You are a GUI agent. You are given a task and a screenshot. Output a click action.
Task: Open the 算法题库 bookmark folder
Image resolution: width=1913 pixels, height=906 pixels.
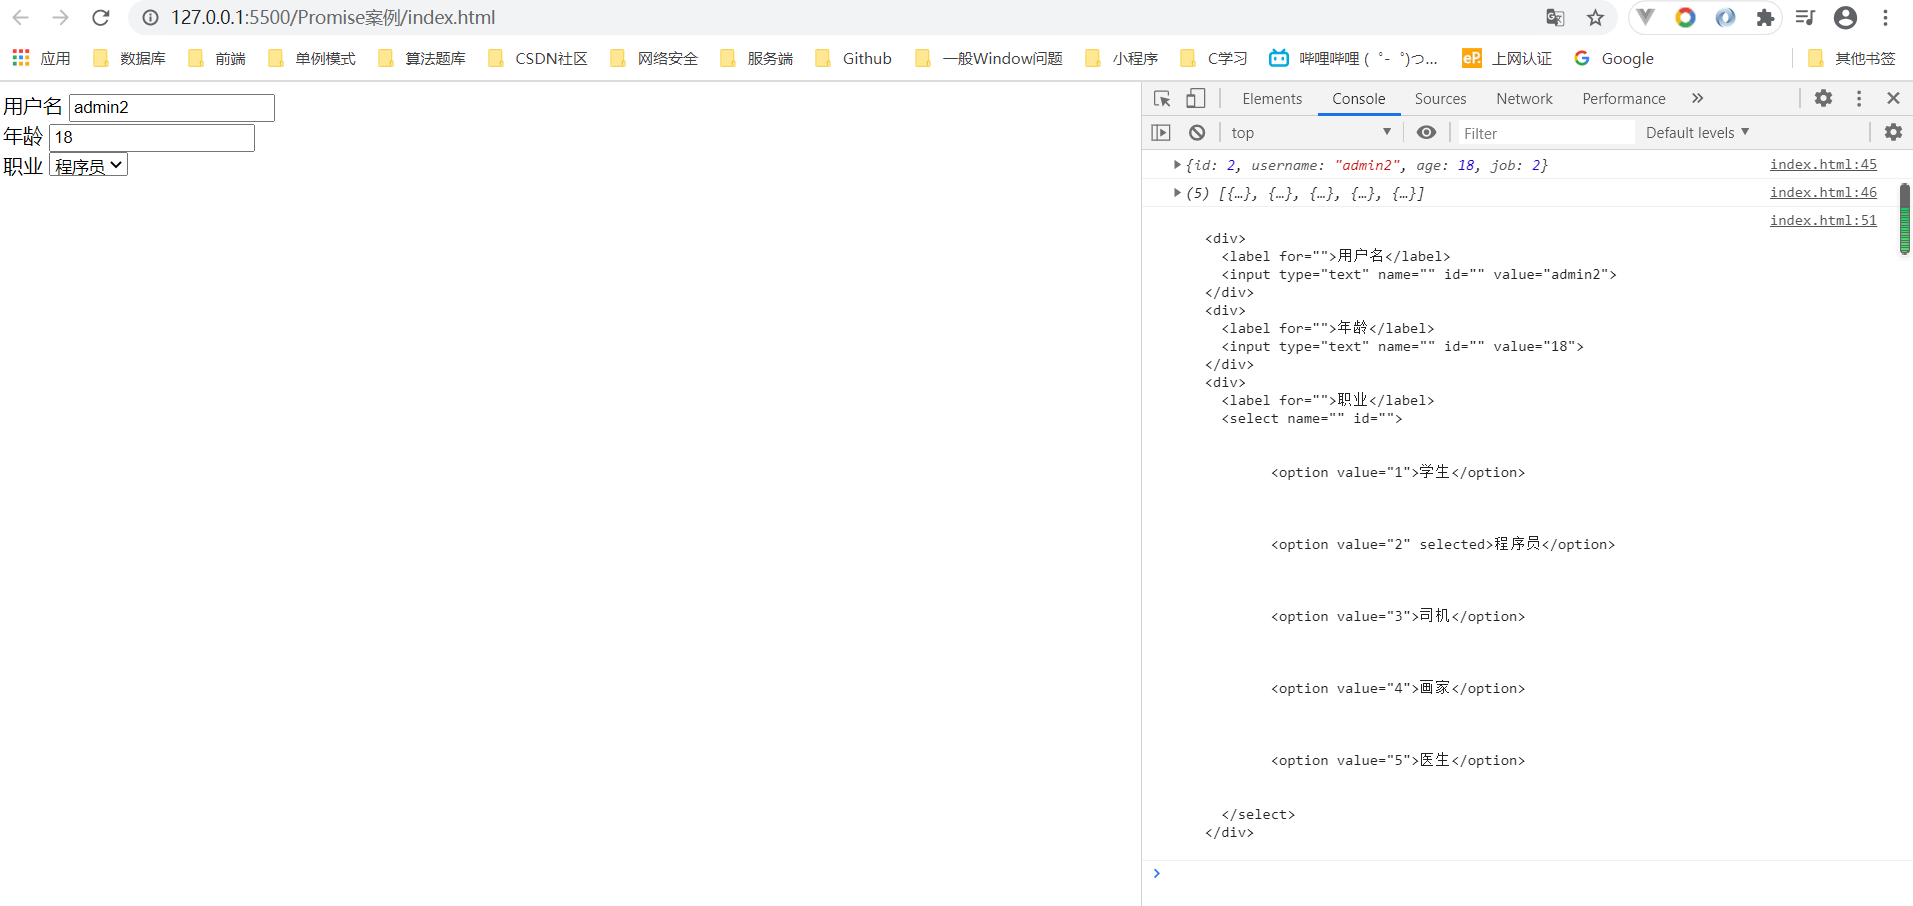pyautogui.click(x=422, y=58)
